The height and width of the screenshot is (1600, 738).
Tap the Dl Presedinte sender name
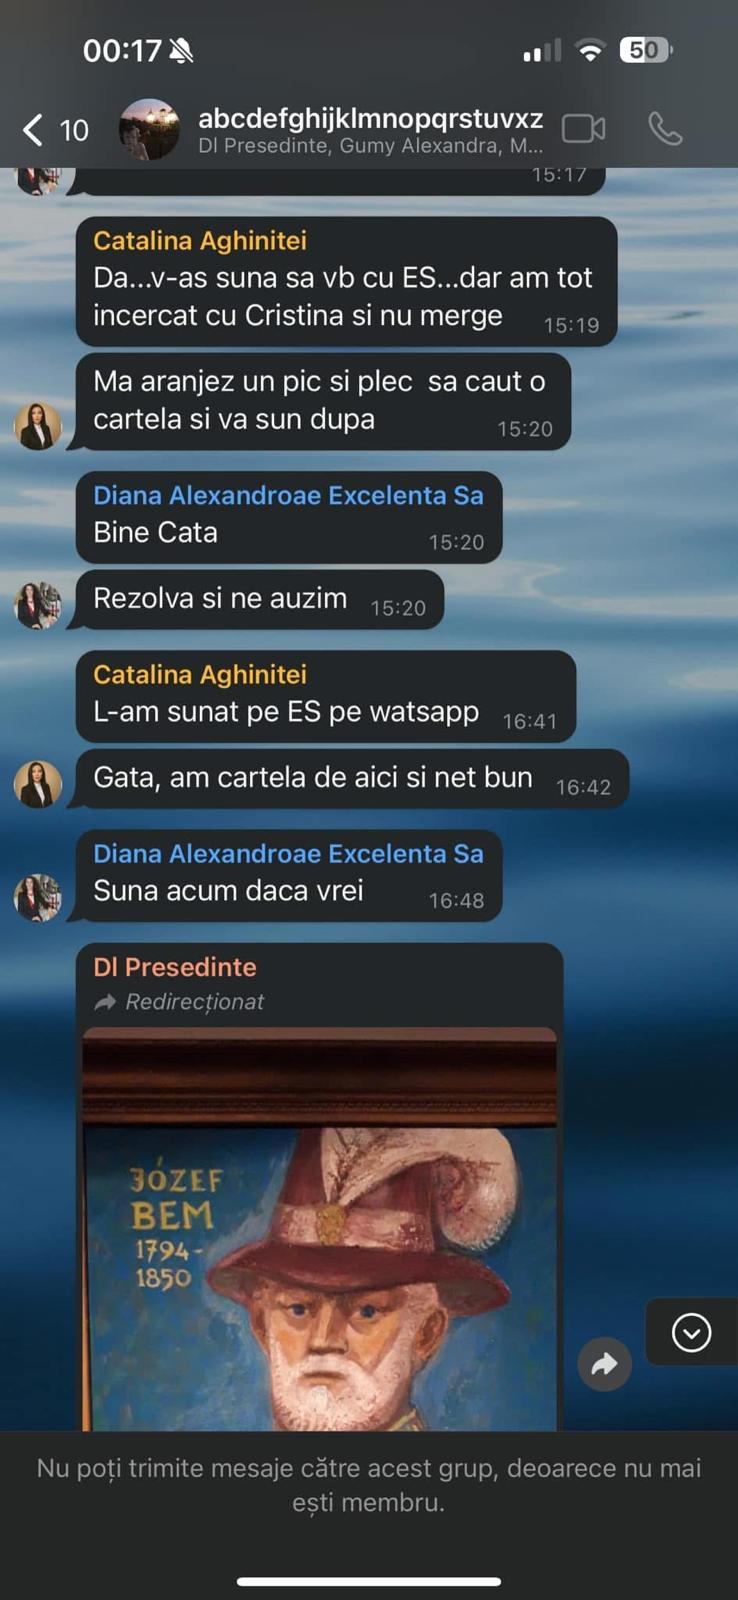[x=175, y=967]
